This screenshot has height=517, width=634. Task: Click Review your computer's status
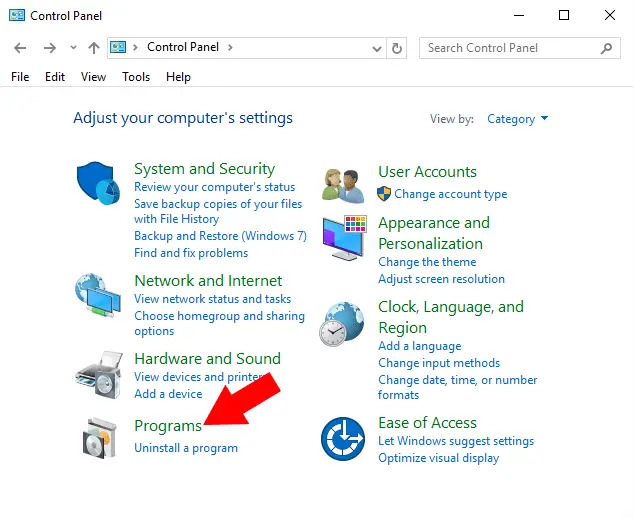(x=215, y=187)
